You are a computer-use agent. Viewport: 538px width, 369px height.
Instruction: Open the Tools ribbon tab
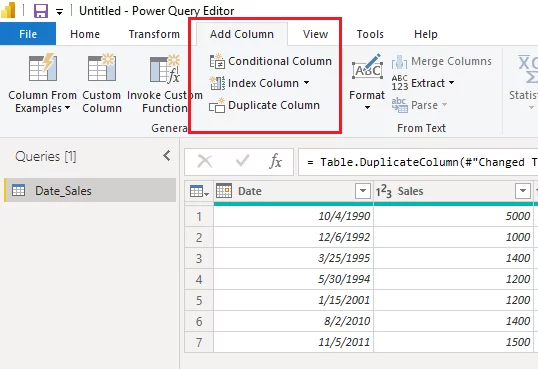point(370,34)
